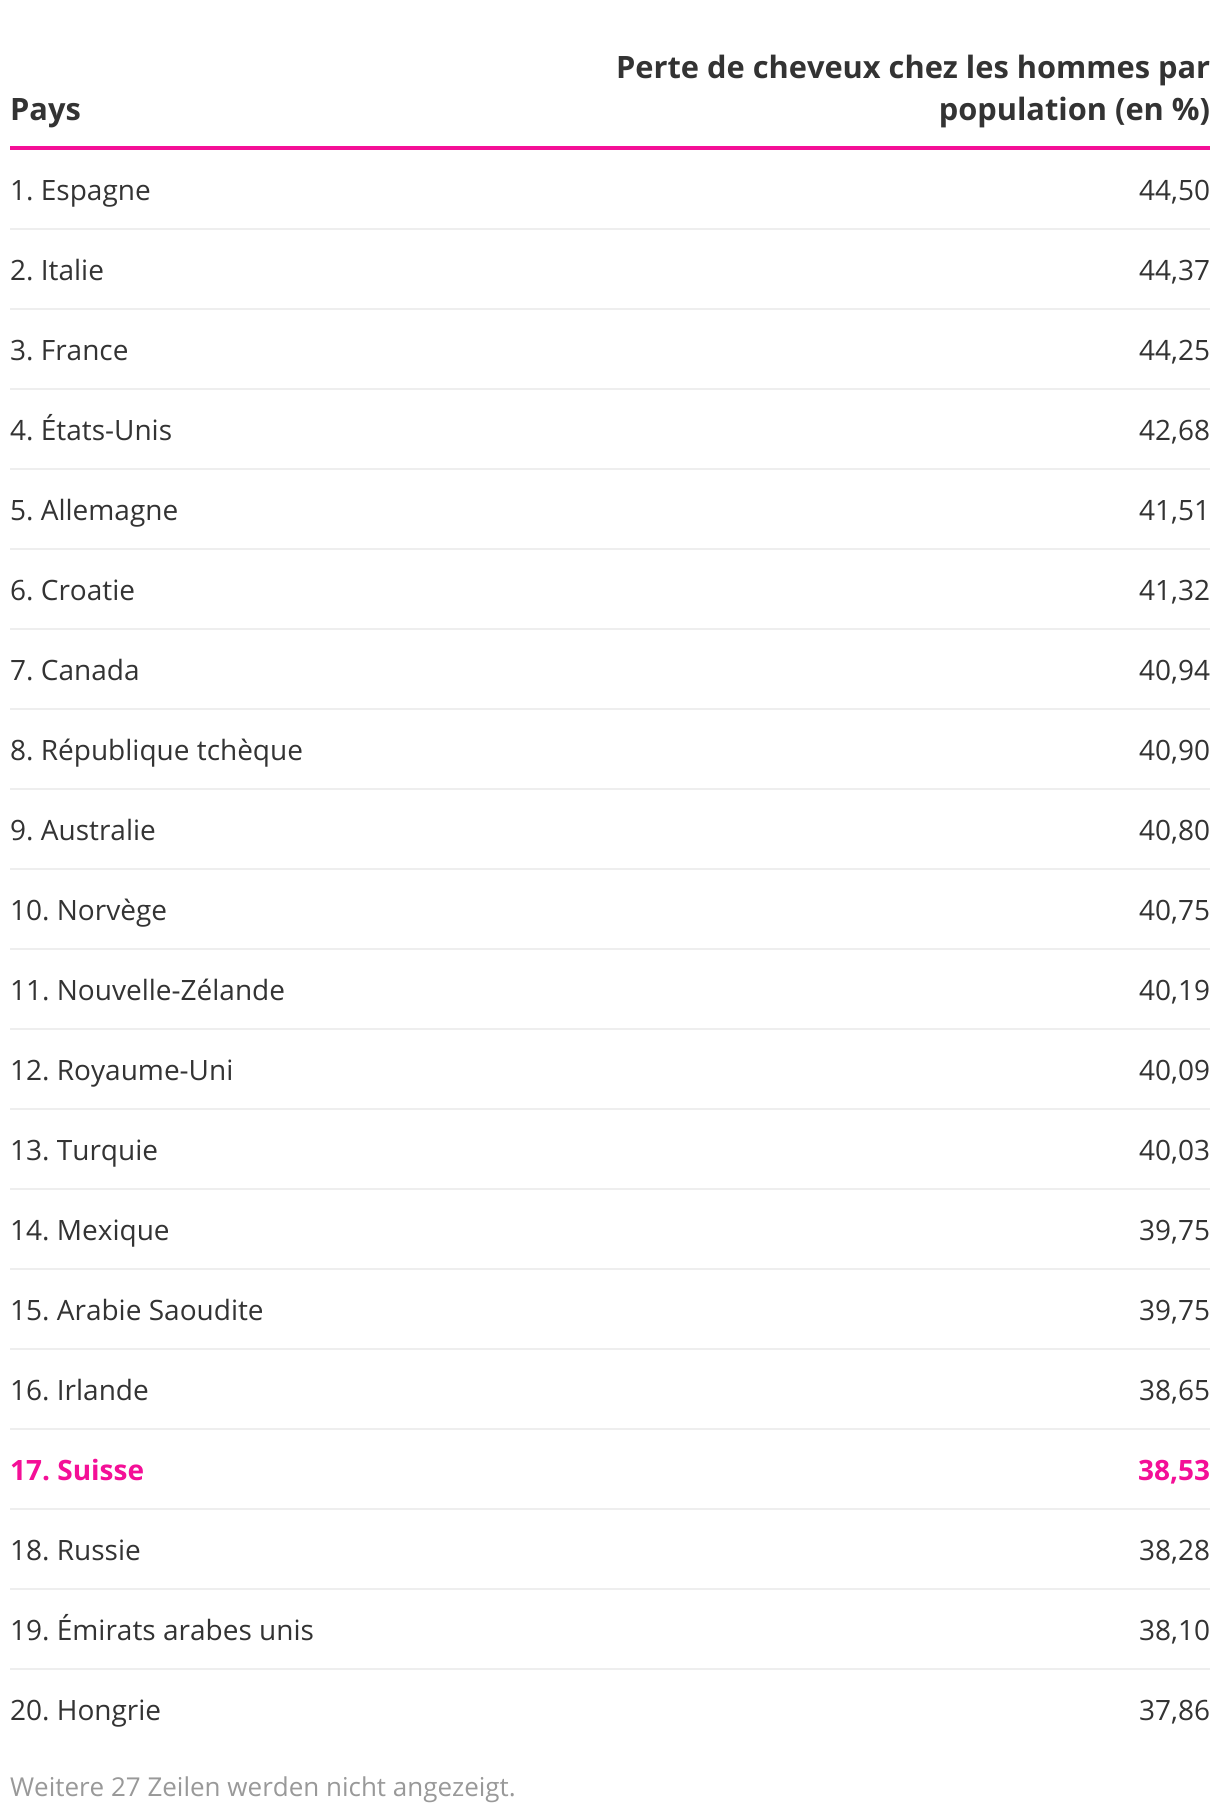Select 8. République tchèque entry
Screen dimensions: 1220x1814
click(x=610, y=750)
